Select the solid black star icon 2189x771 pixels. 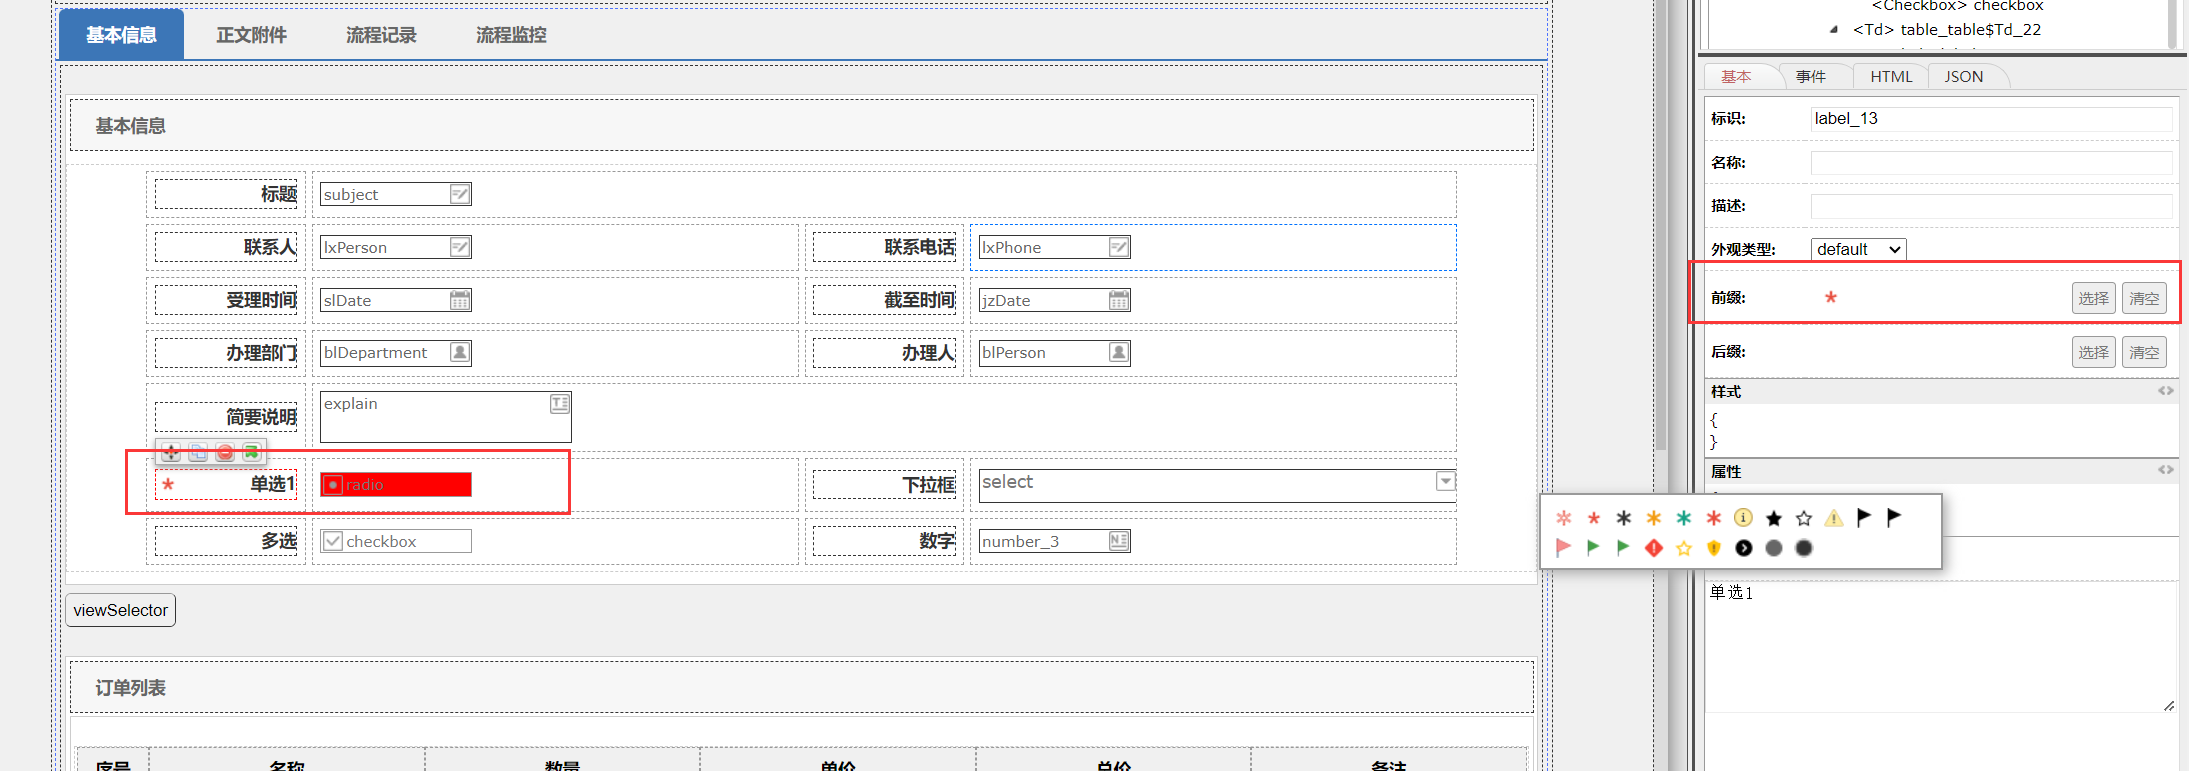pos(1774,518)
